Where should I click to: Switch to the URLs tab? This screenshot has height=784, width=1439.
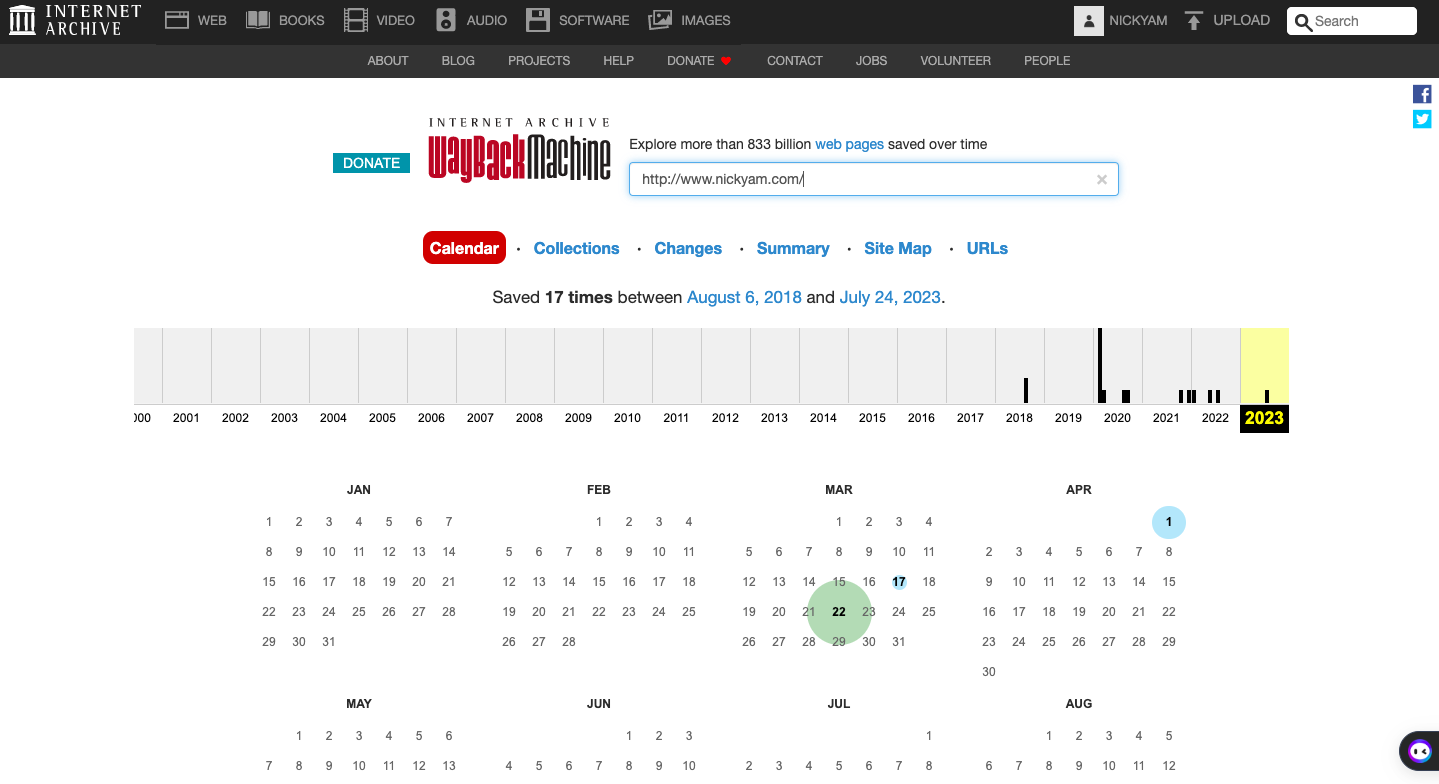click(987, 248)
